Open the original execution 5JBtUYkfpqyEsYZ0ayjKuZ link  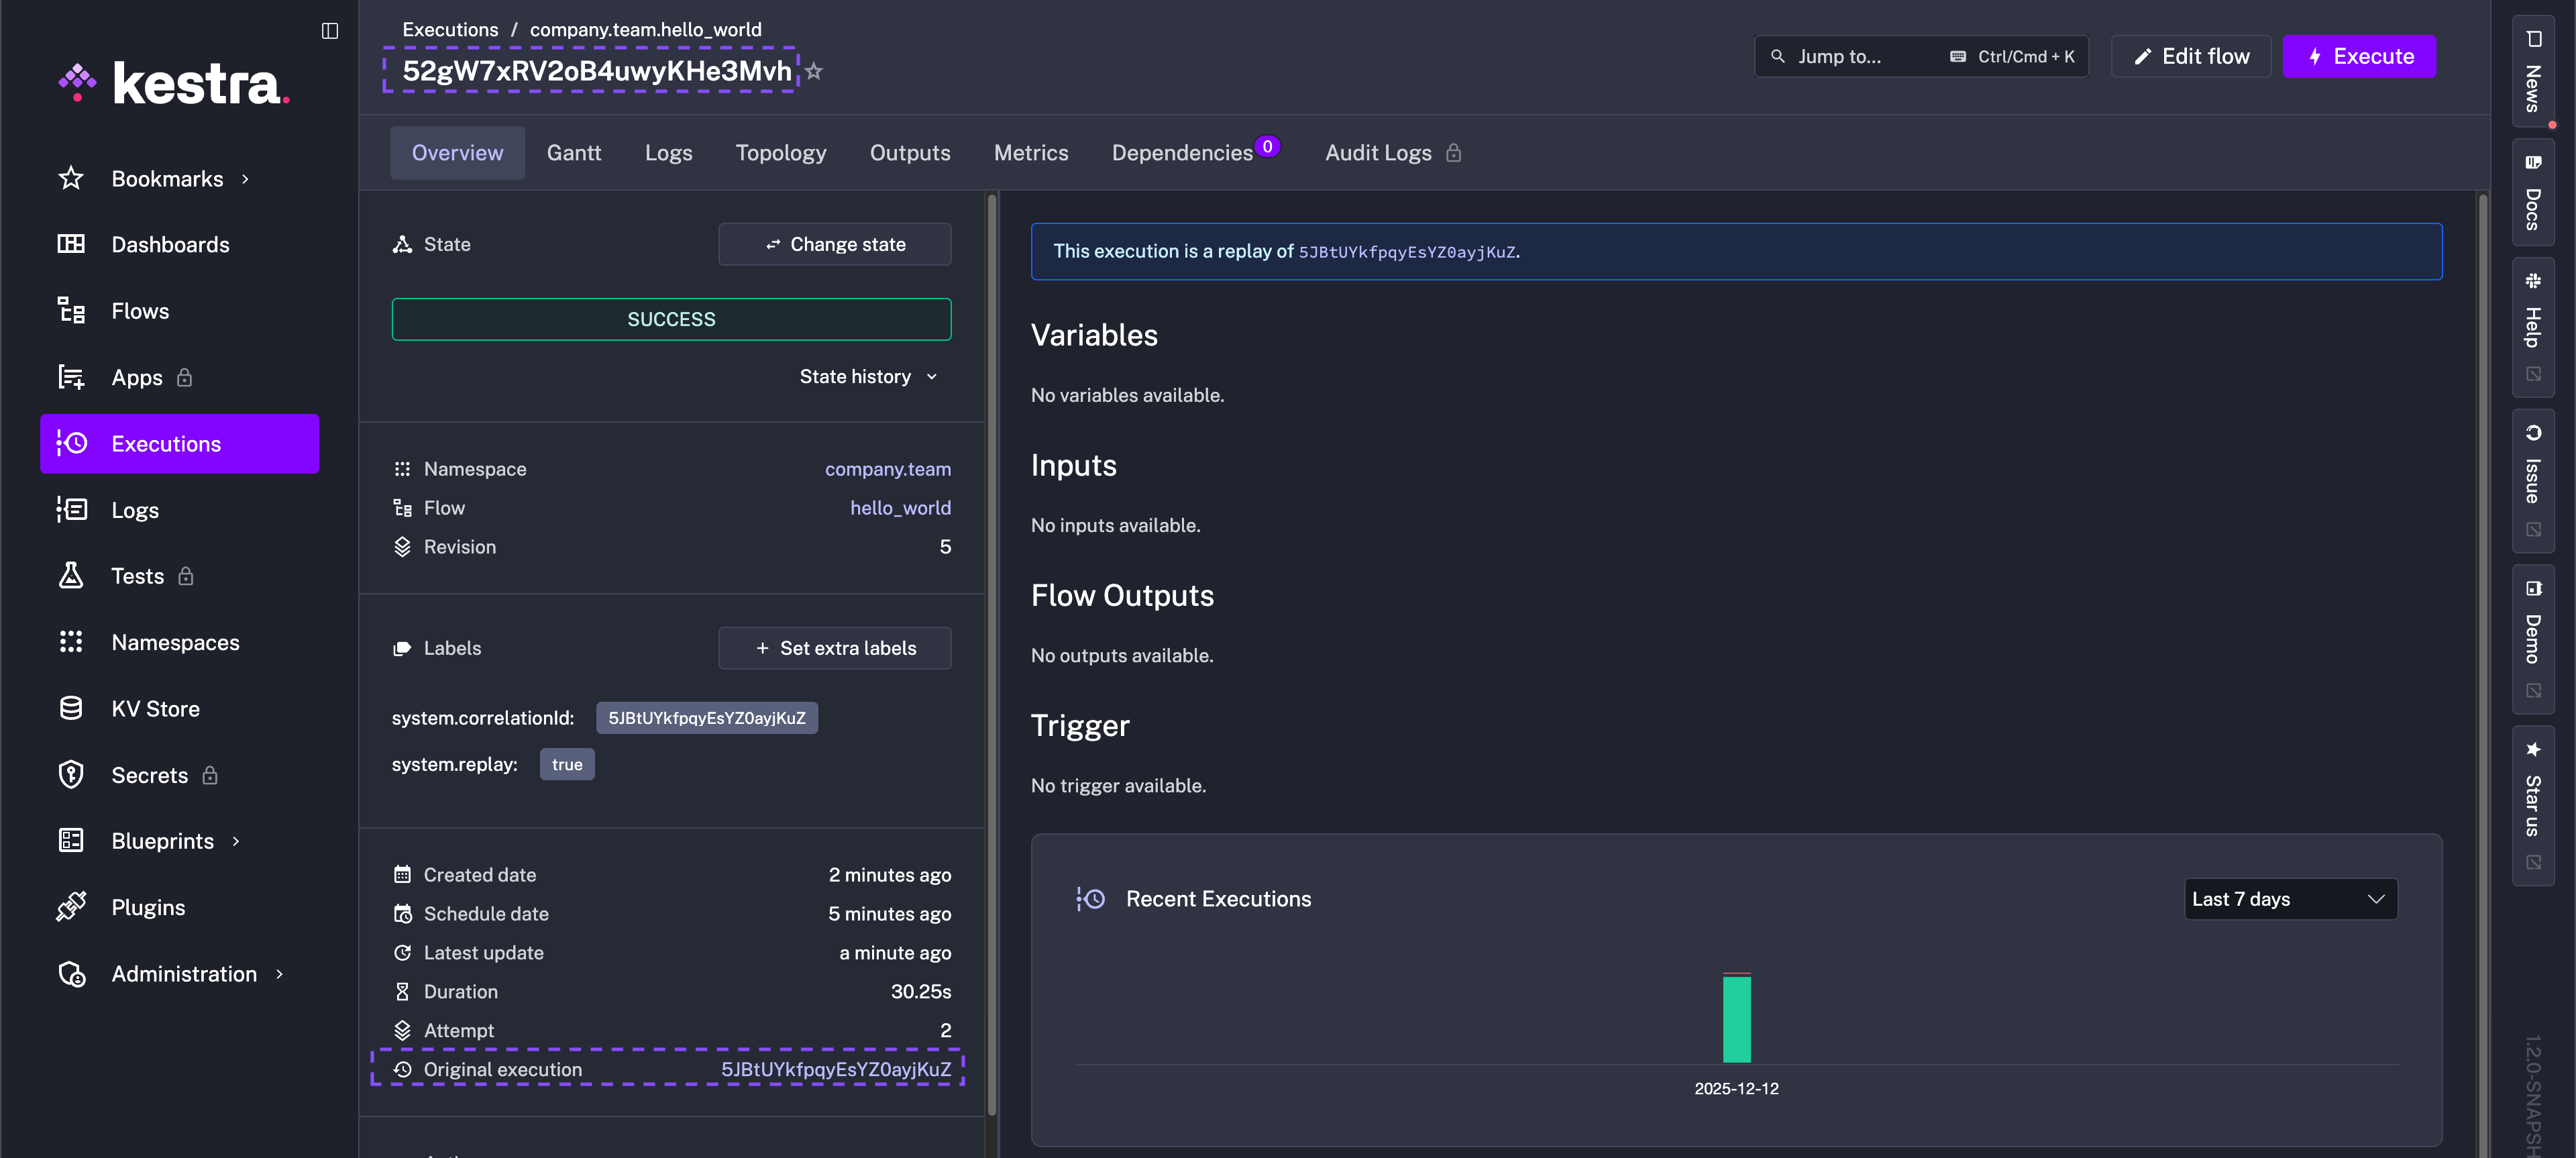coord(835,1069)
